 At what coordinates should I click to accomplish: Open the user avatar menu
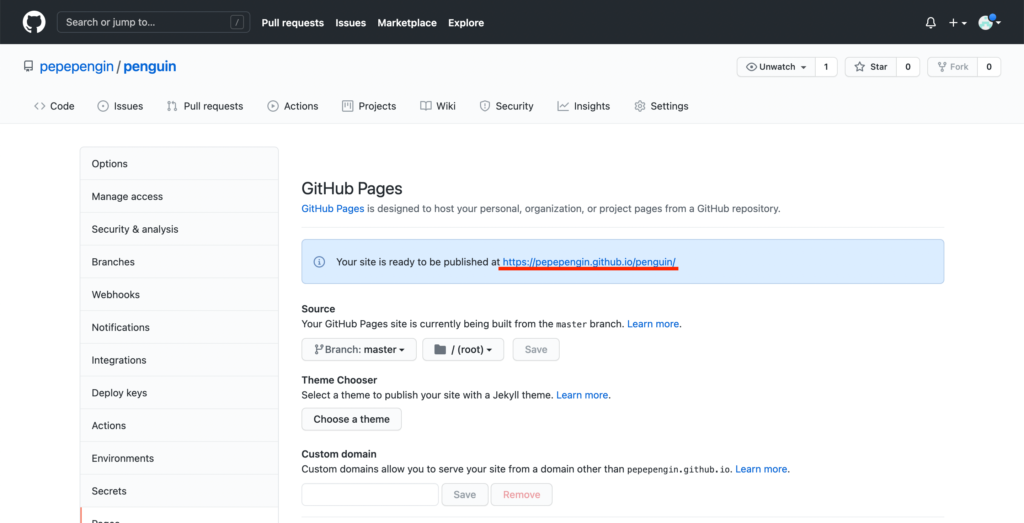pos(989,22)
